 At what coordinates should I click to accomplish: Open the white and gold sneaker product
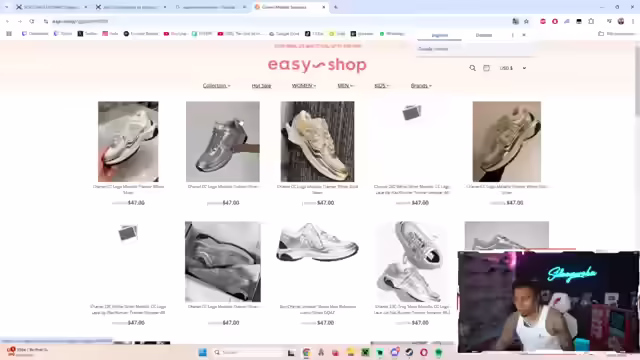coord(317,142)
